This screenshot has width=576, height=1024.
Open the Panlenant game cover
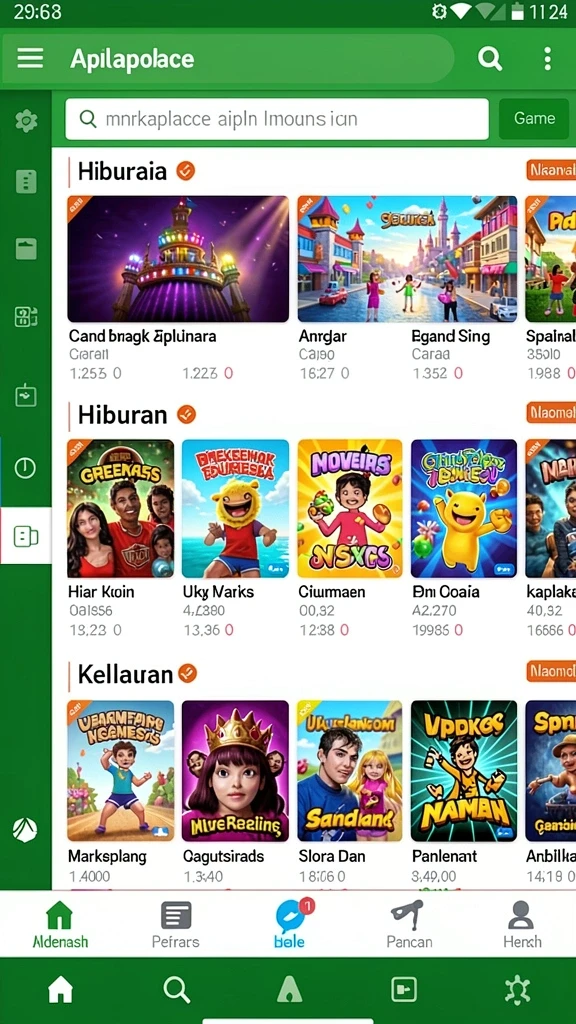click(464, 771)
